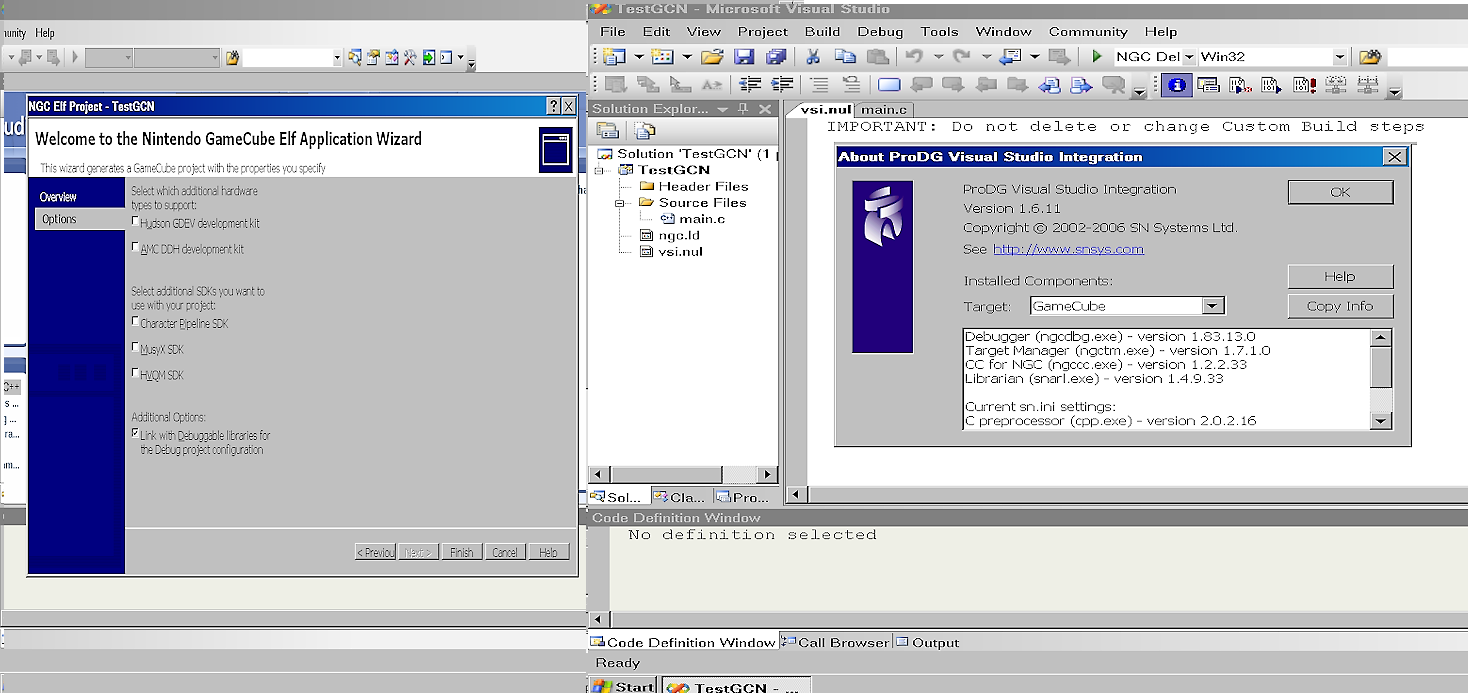
Task: Click the Save All icon
Action: click(x=776, y=57)
